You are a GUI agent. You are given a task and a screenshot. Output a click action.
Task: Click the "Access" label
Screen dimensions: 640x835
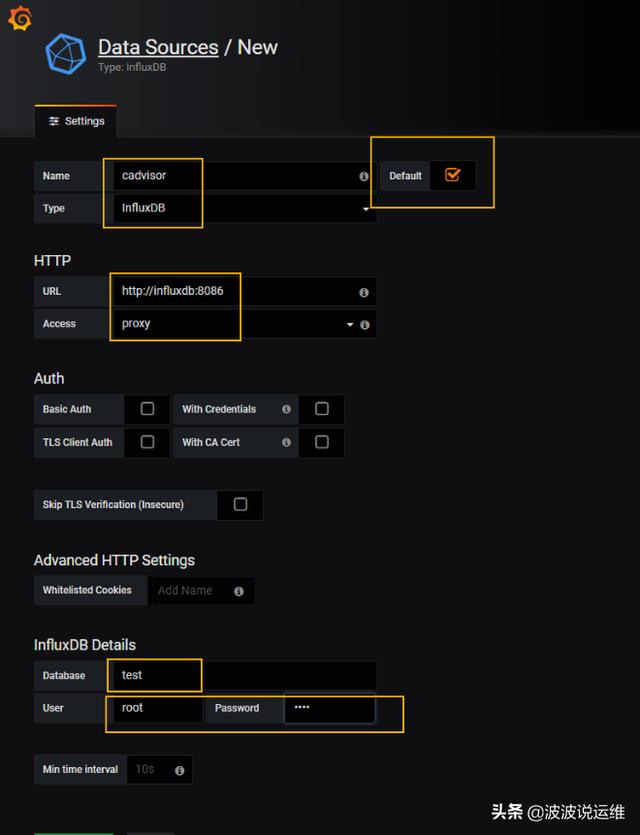[x=60, y=324]
